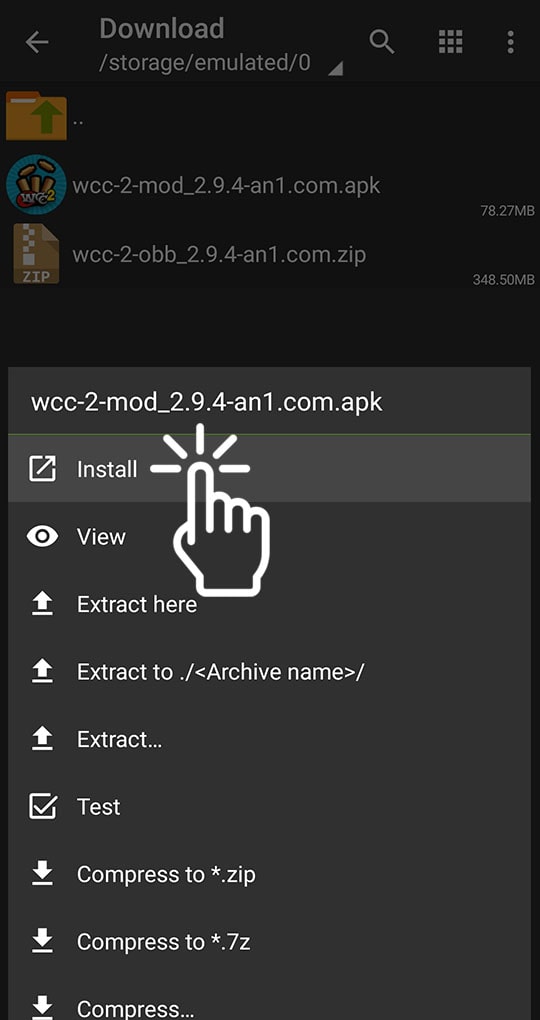Click the eye icon beside View

point(42,537)
